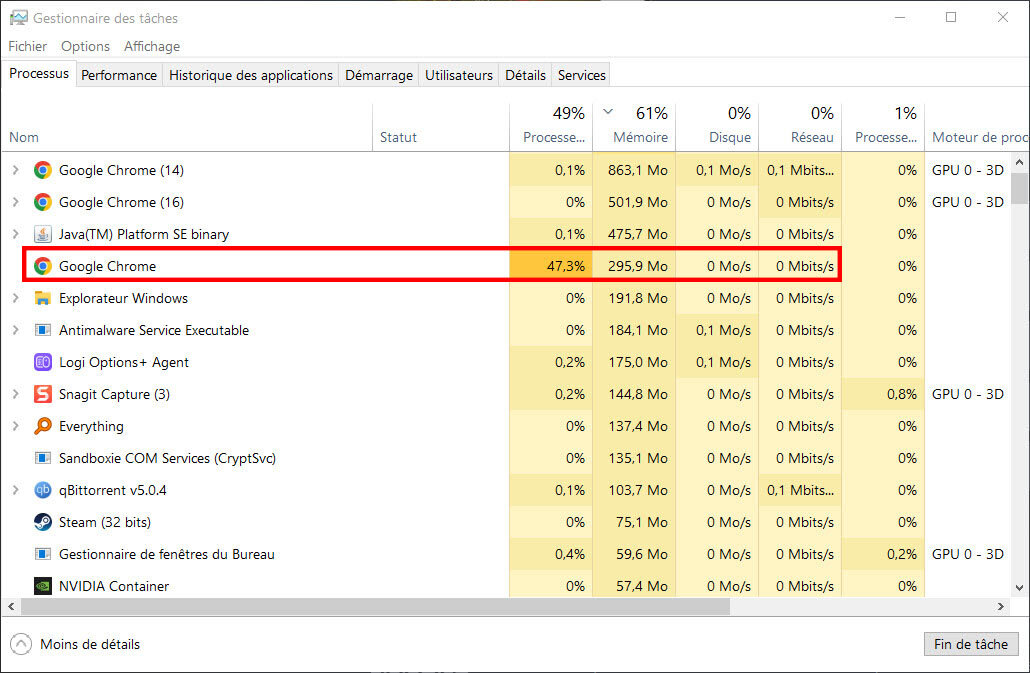Click the Sandboxie COM Services icon
Screen dimensions: 1030x673
(43, 458)
